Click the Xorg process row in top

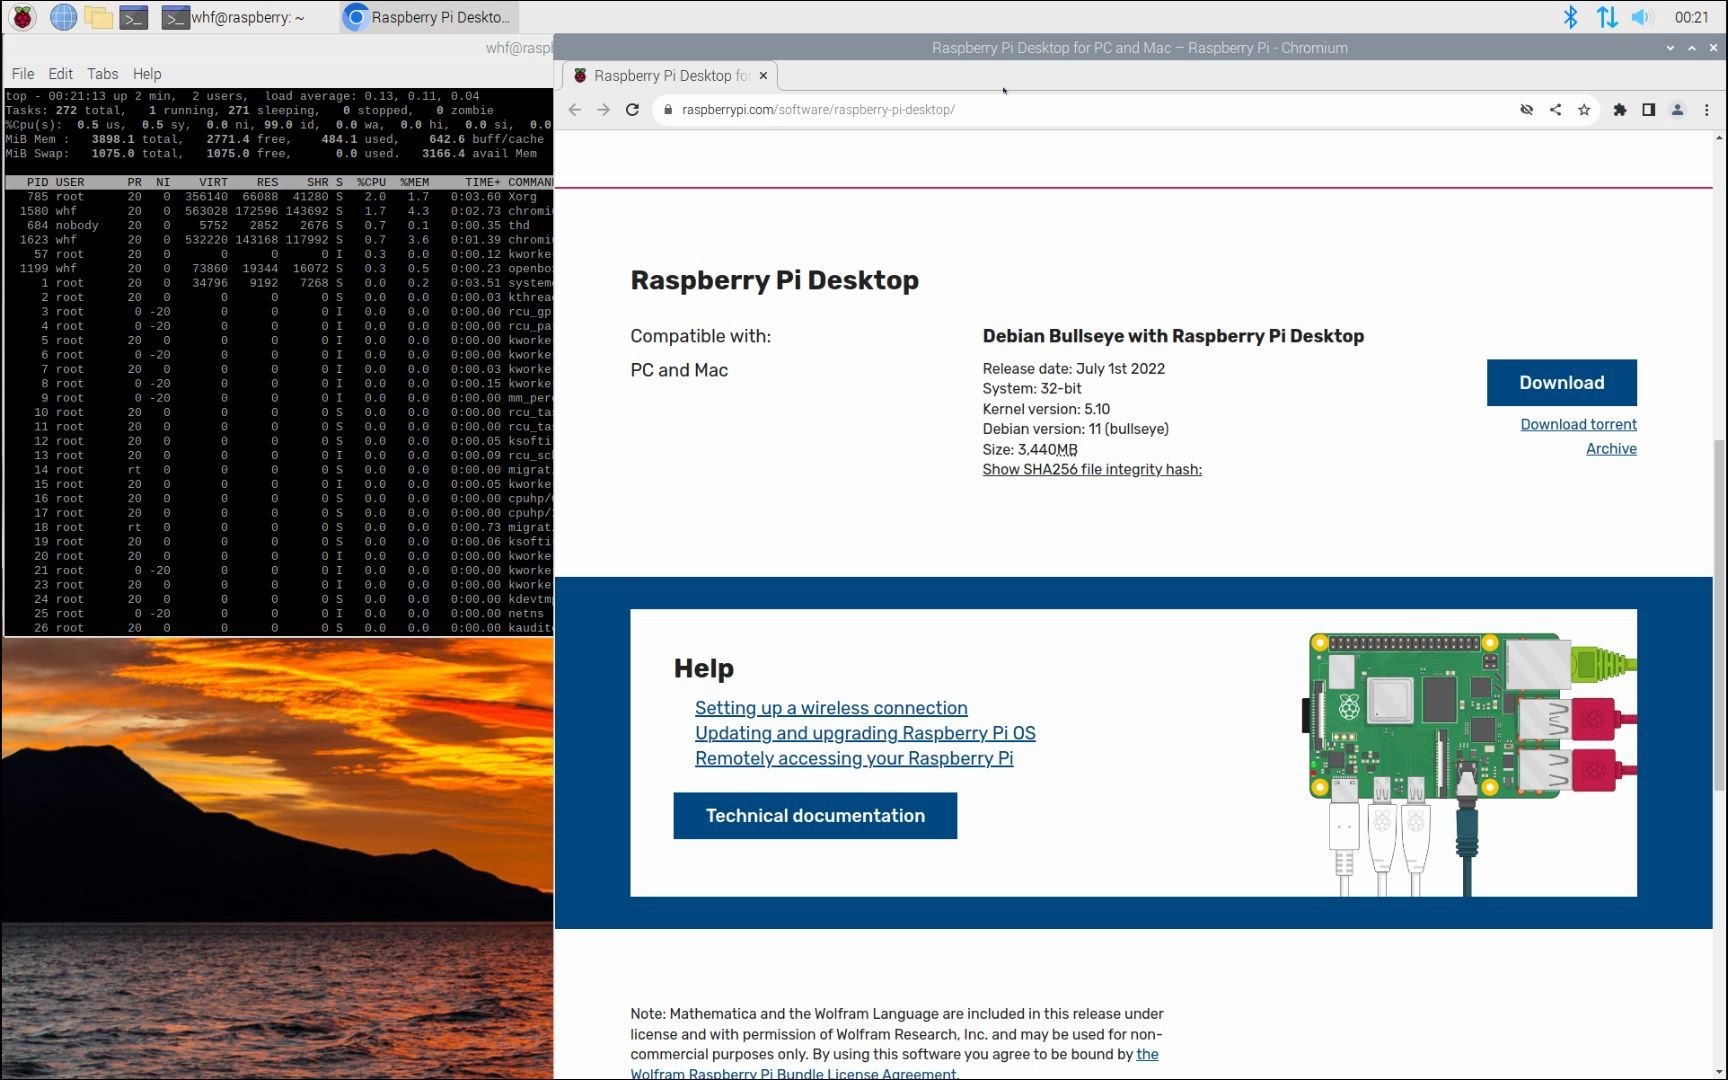[x=279, y=197]
